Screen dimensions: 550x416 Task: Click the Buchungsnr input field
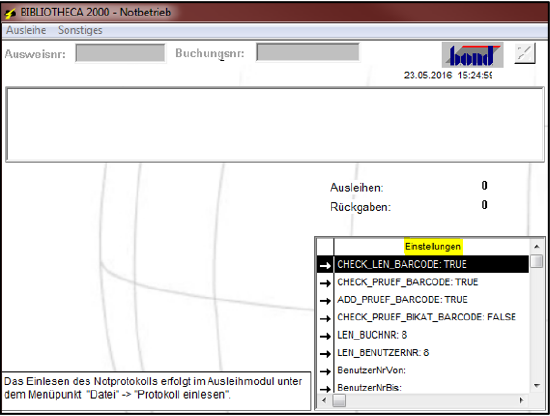tap(308, 52)
